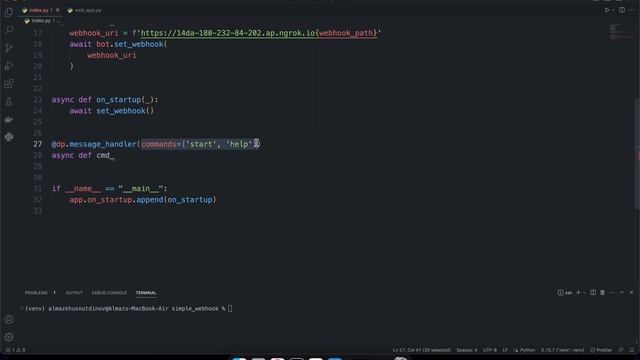Open the Accounts menu icon
Image resolution: width=640 pixels, height=360 pixels.
[x=9, y=320]
